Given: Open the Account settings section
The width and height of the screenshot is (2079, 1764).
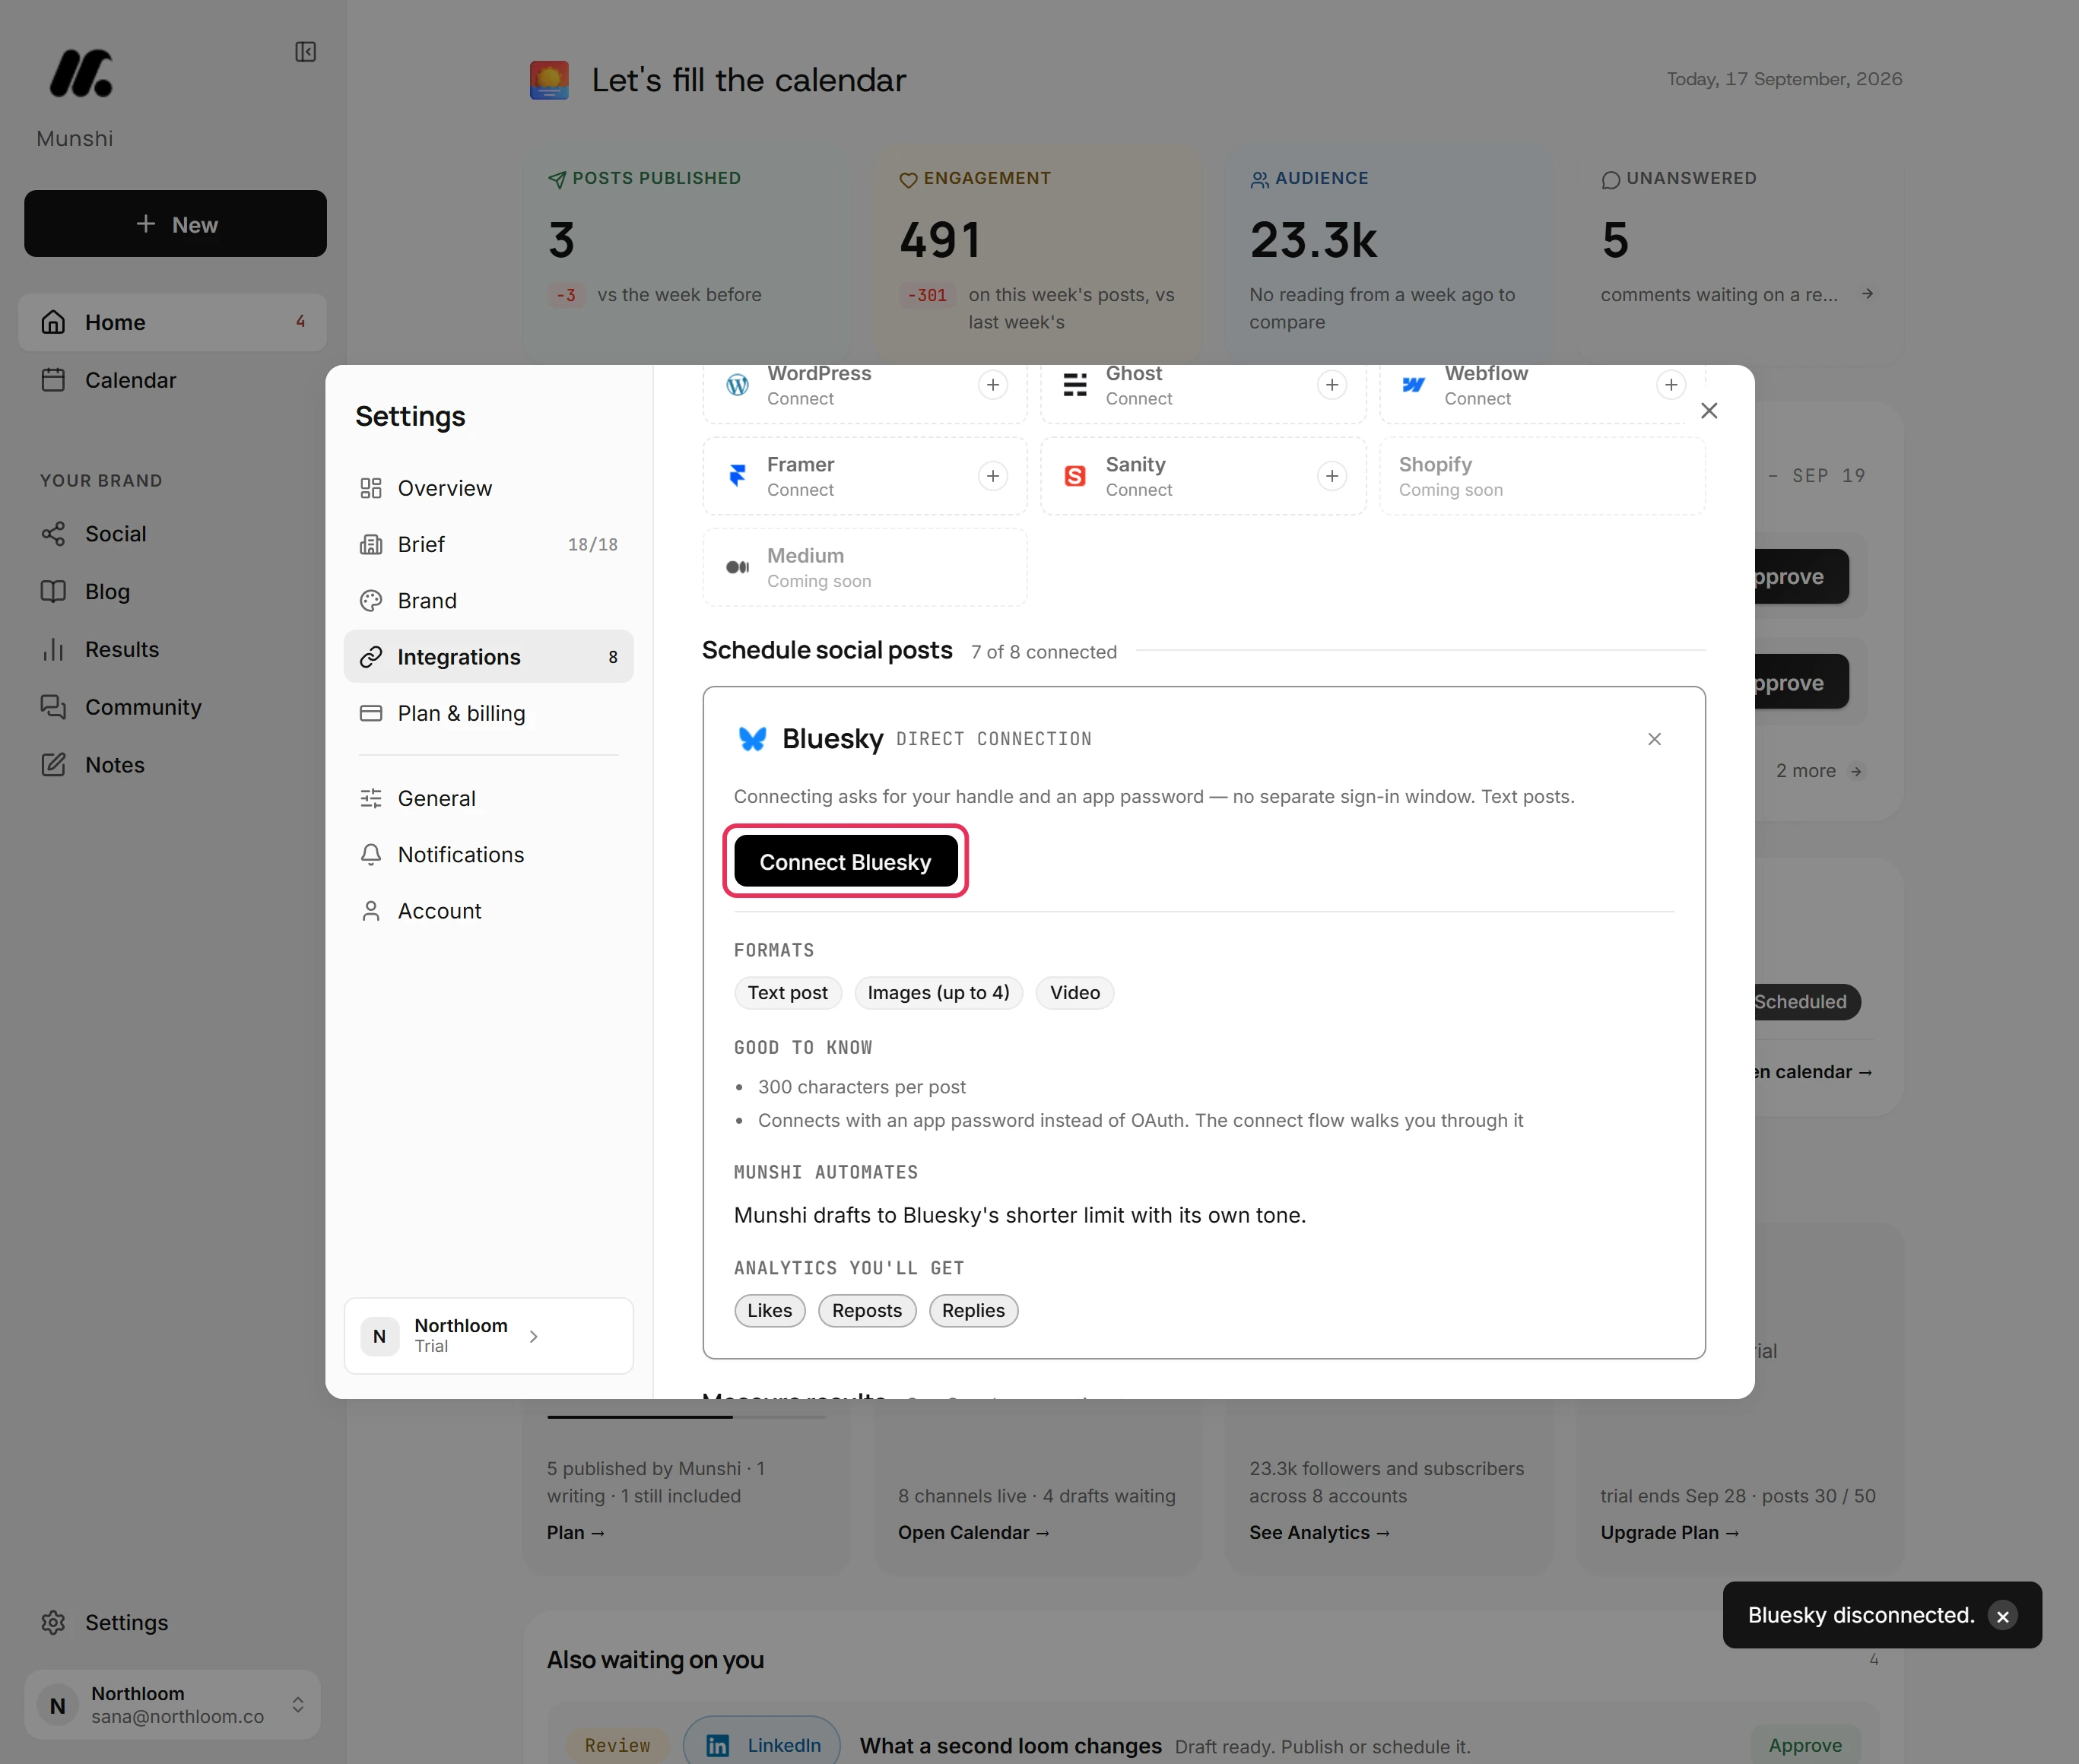Looking at the screenshot, I should coord(489,911).
